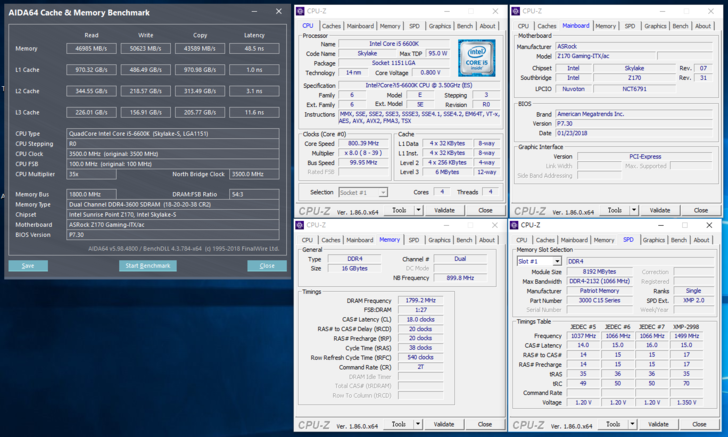Close the AIDA64 window with the X icon
The height and width of the screenshot is (437, 728).
tap(278, 12)
